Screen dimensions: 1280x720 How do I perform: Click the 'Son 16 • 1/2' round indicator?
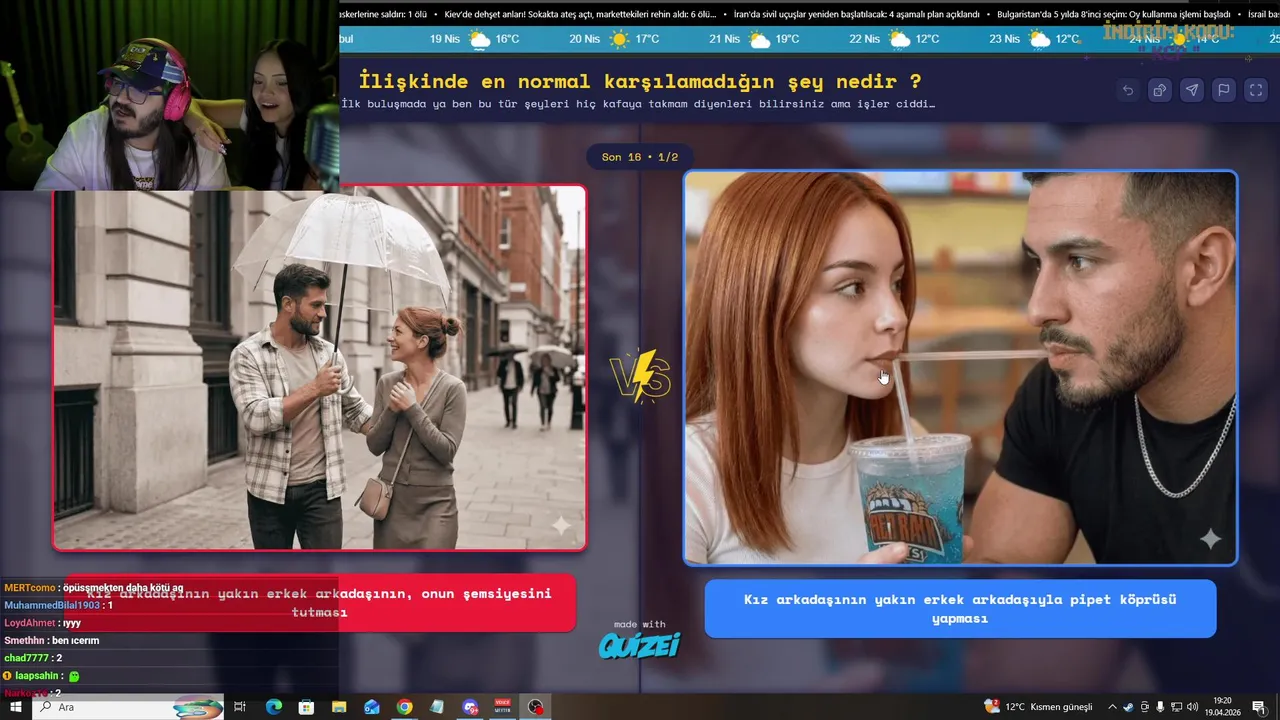pyautogui.click(x=640, y=157)
